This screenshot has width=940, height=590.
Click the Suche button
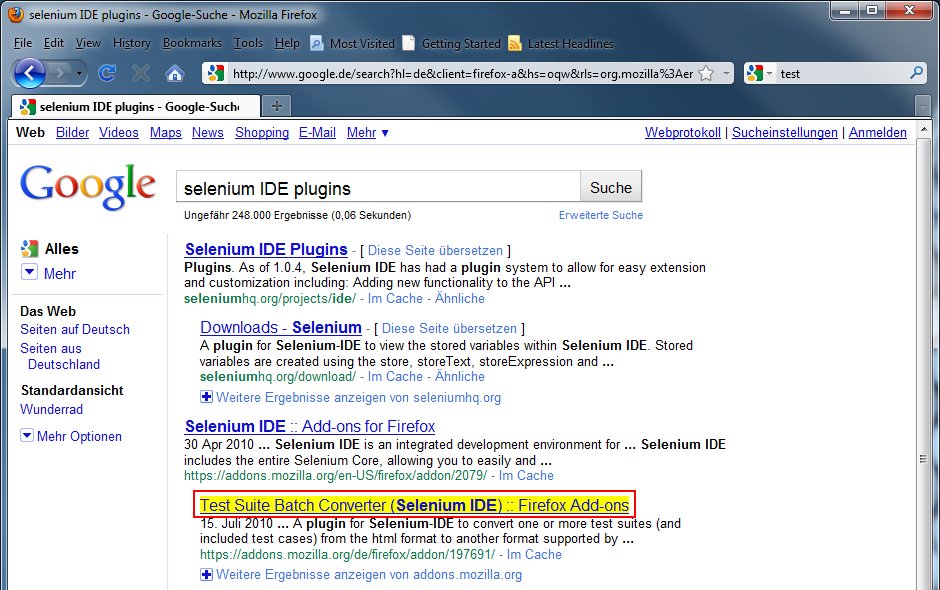[611, 188]
